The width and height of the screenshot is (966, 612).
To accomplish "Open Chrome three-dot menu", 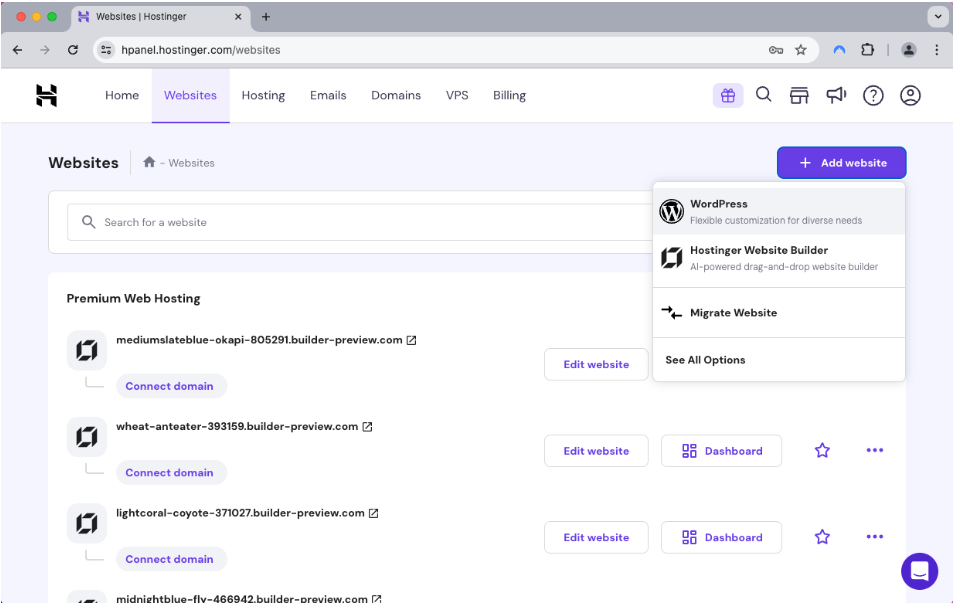I will (936, 50).
